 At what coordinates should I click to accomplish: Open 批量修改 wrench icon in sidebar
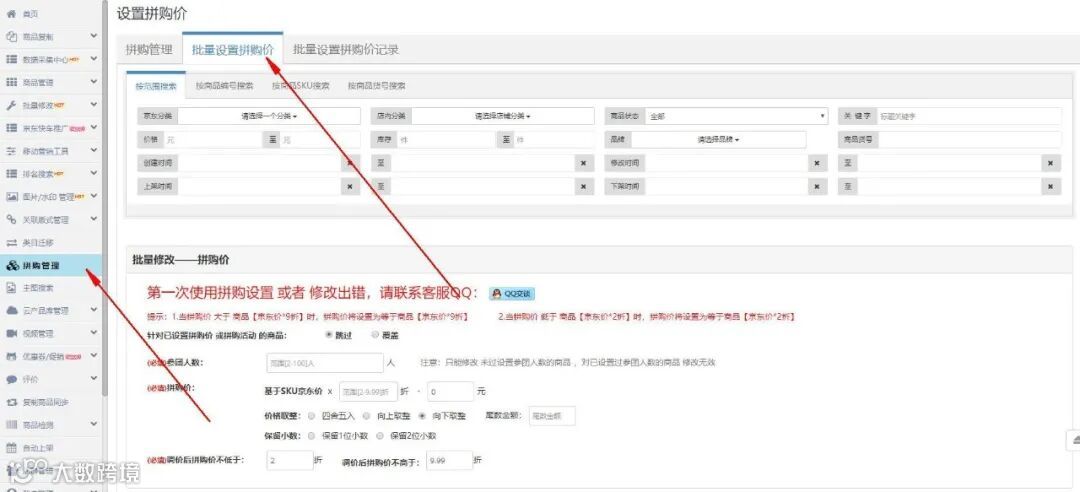[11, 105]
